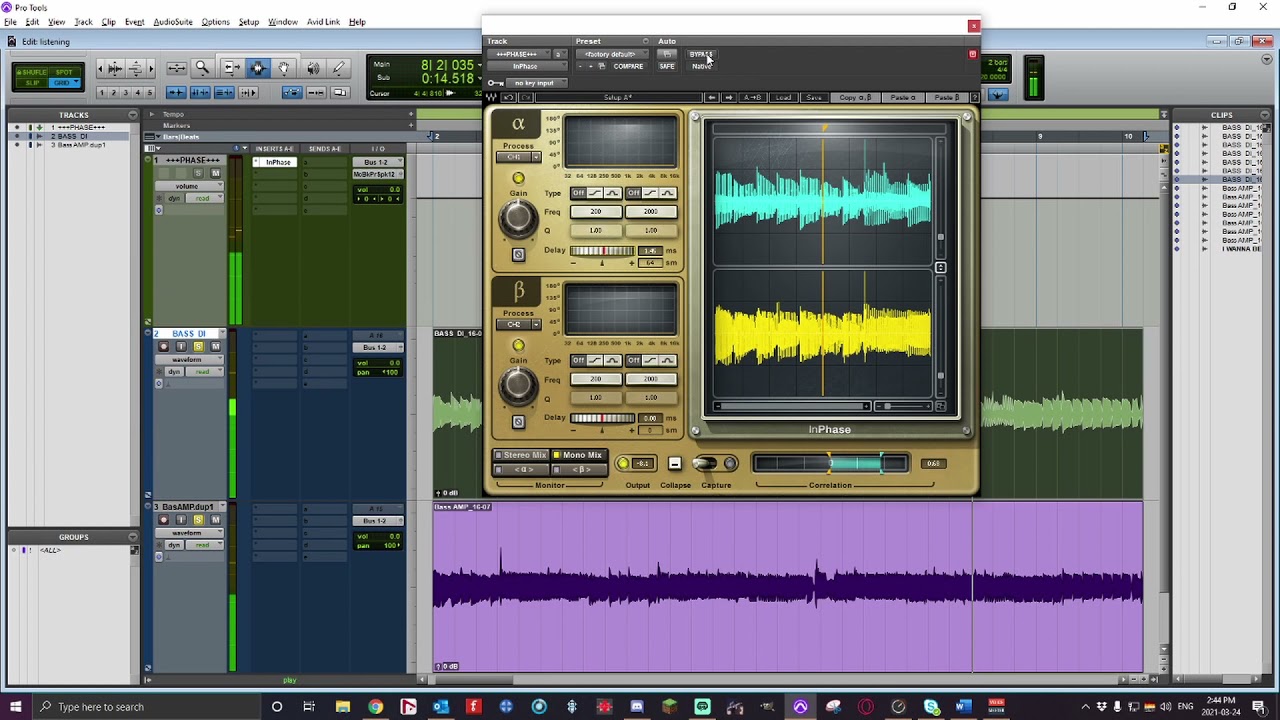Toggle beta monitor solo button
1280x720 pixels.
[578, 470]
